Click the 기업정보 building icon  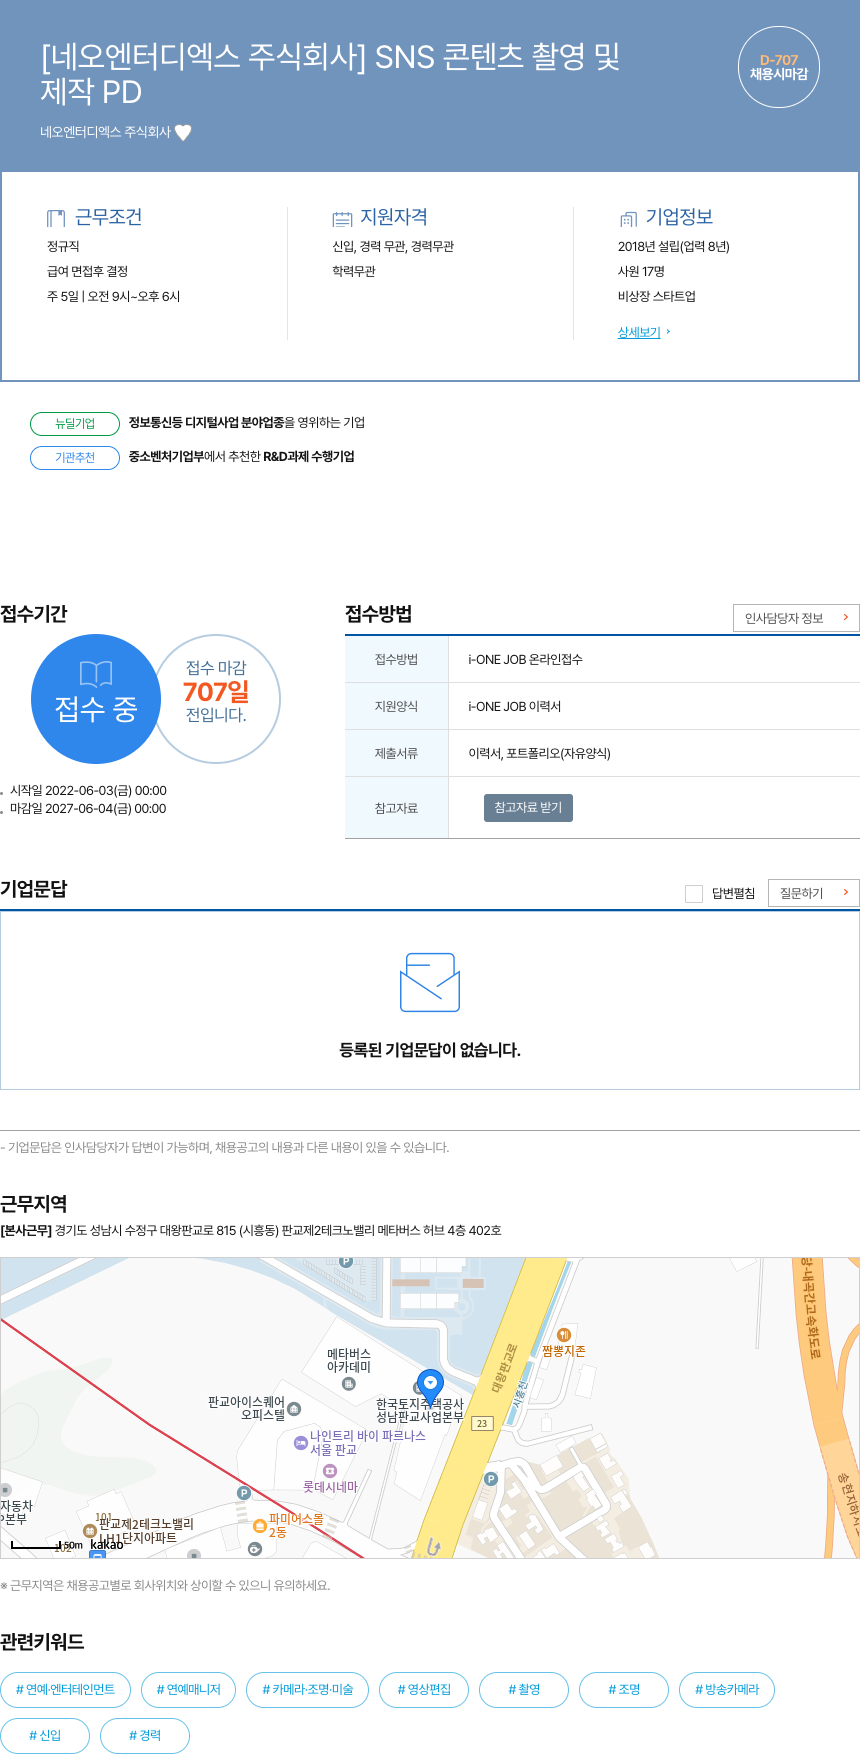[x=628, y=218]
